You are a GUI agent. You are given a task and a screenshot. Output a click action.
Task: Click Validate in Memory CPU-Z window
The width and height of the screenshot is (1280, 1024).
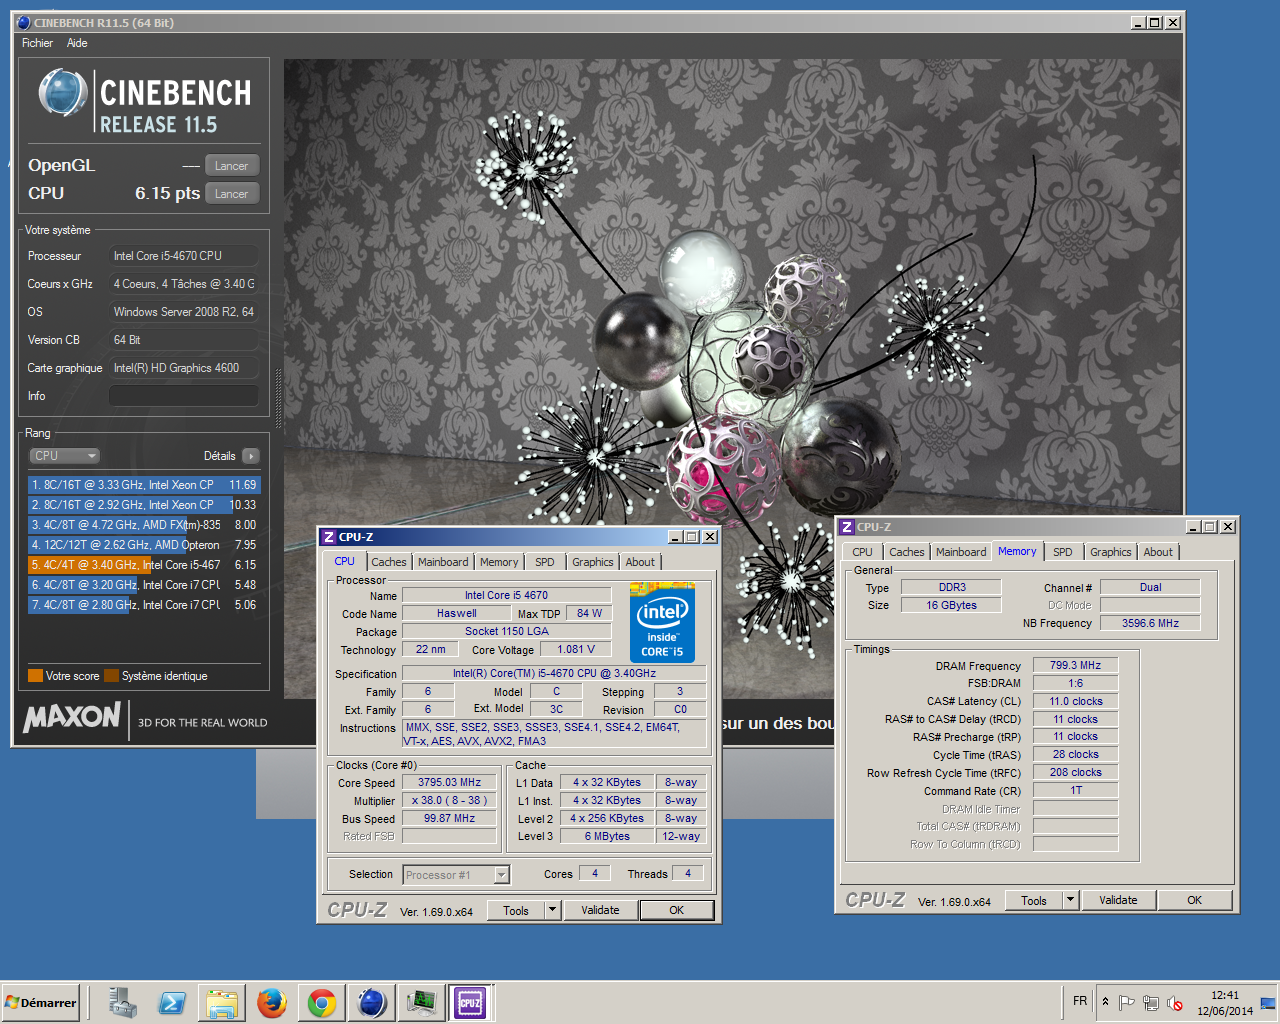[1118, 900]
